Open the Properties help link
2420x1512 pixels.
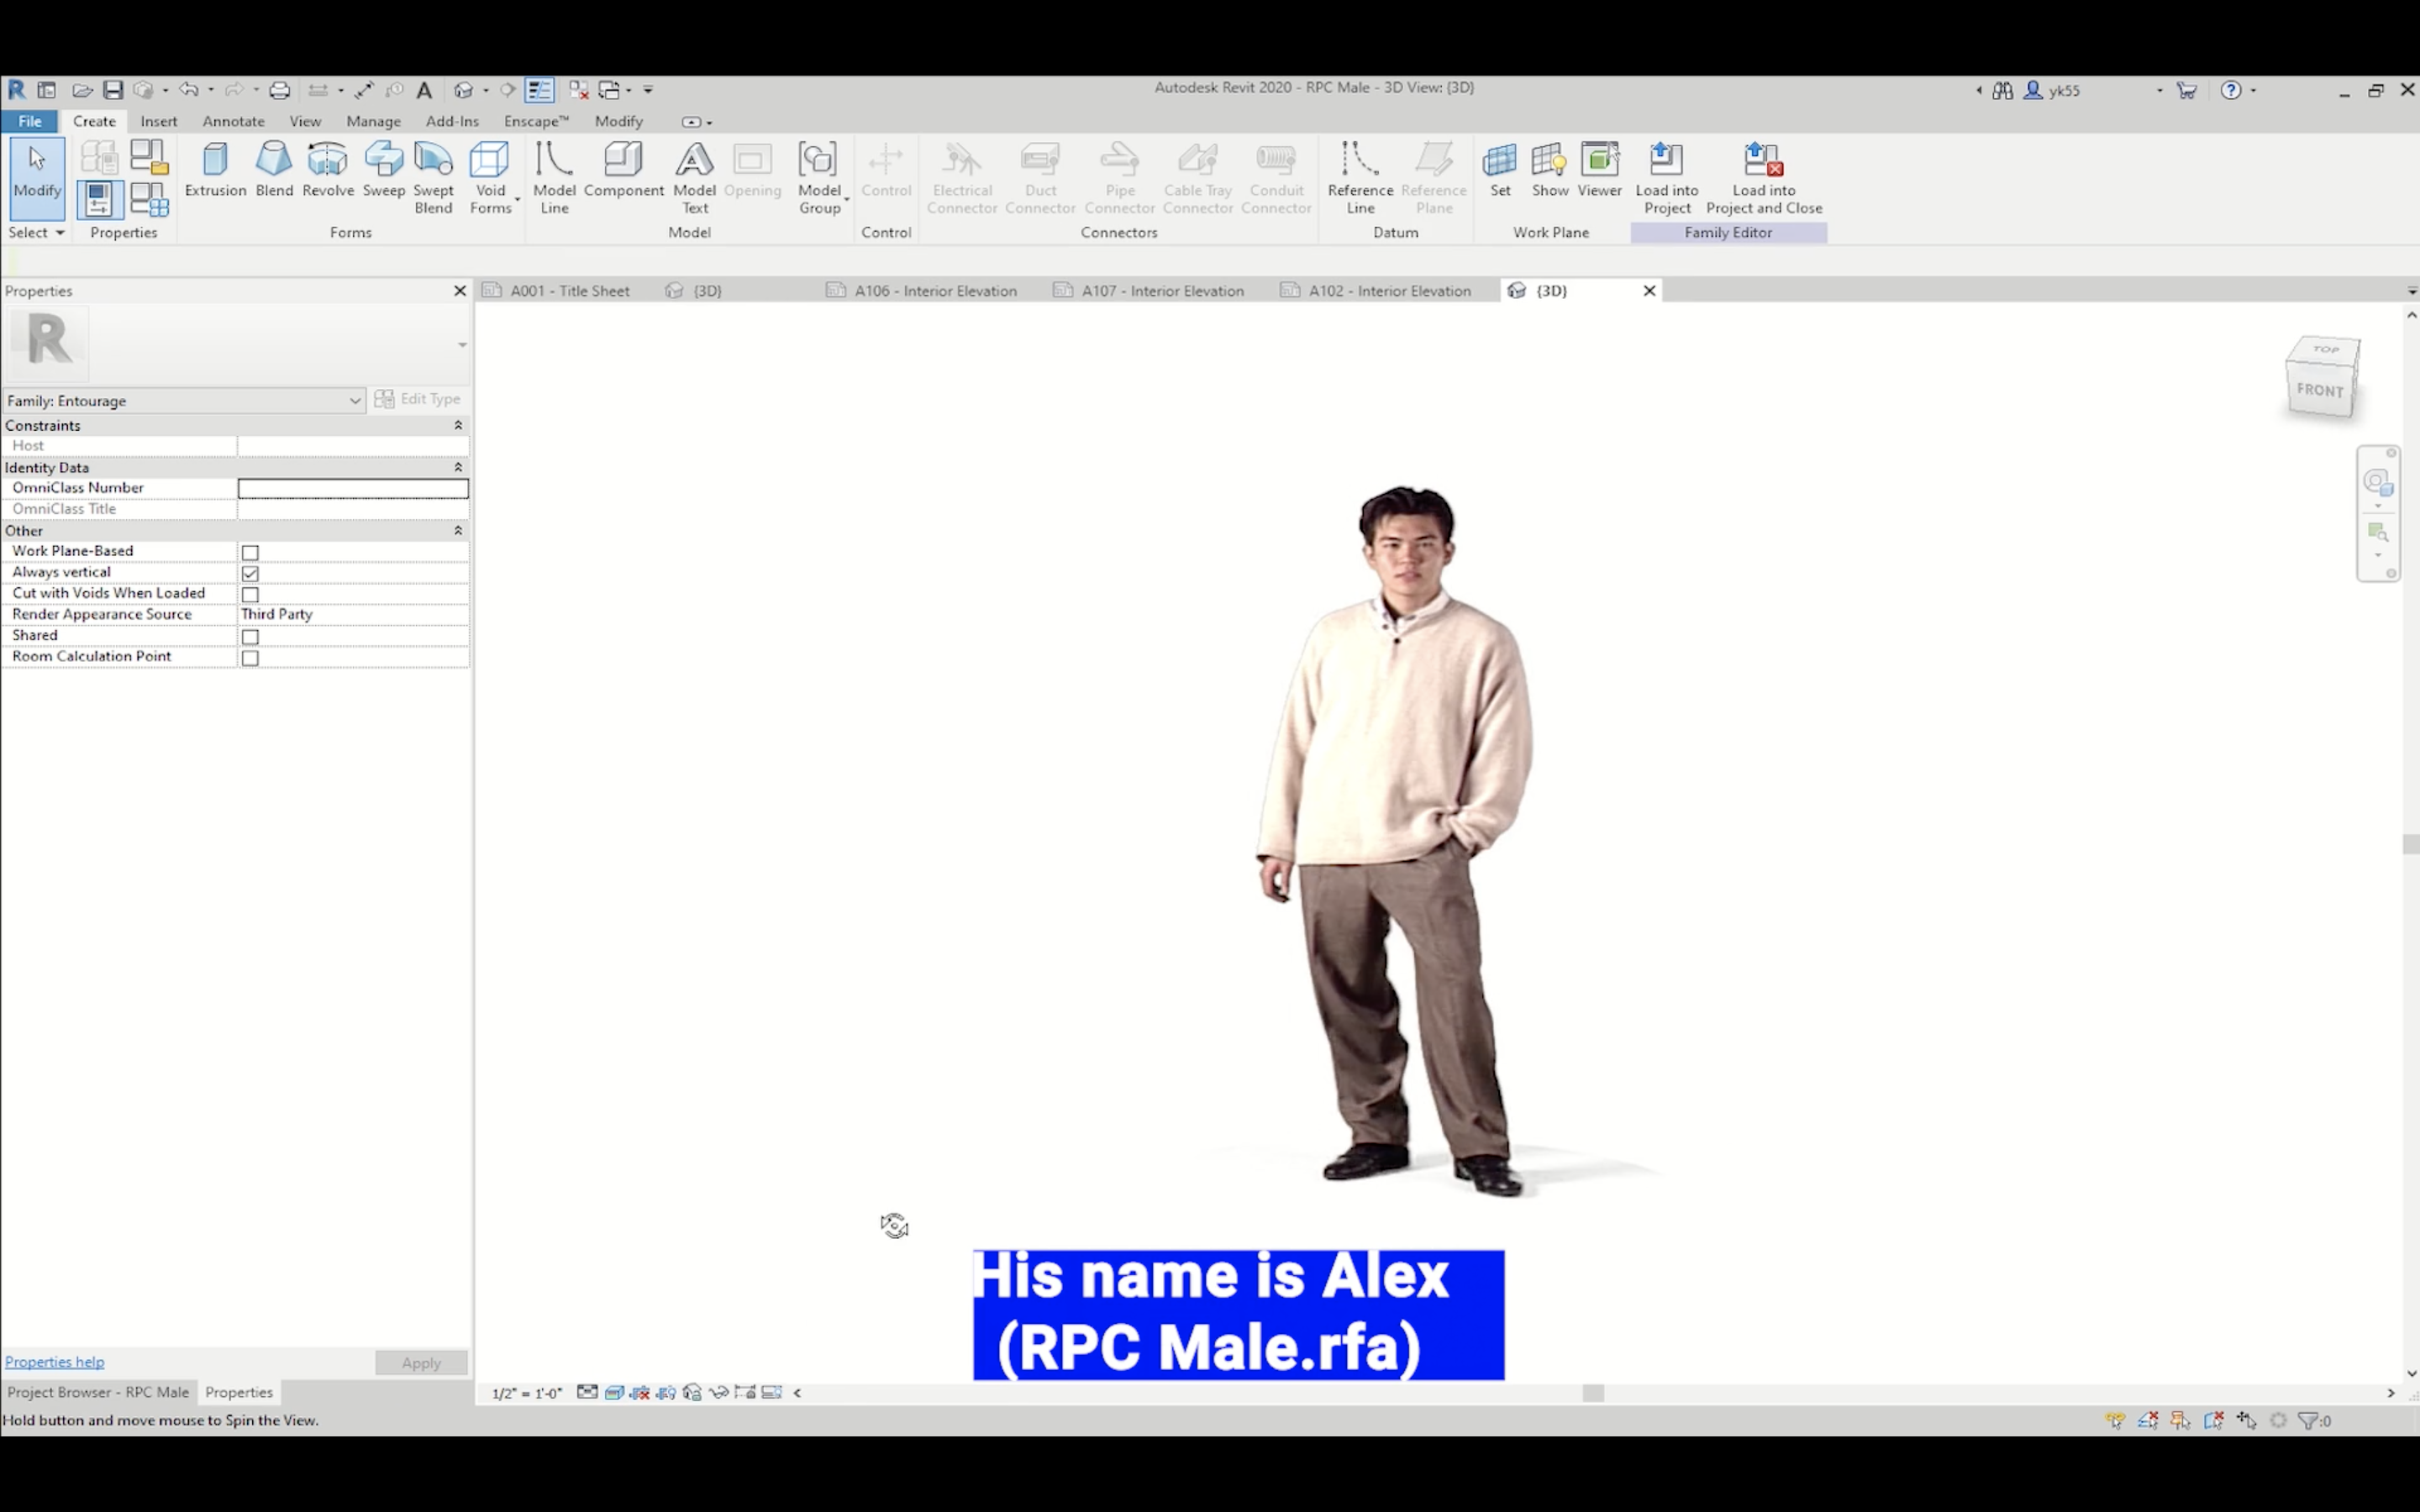[x=54, y=1361]
